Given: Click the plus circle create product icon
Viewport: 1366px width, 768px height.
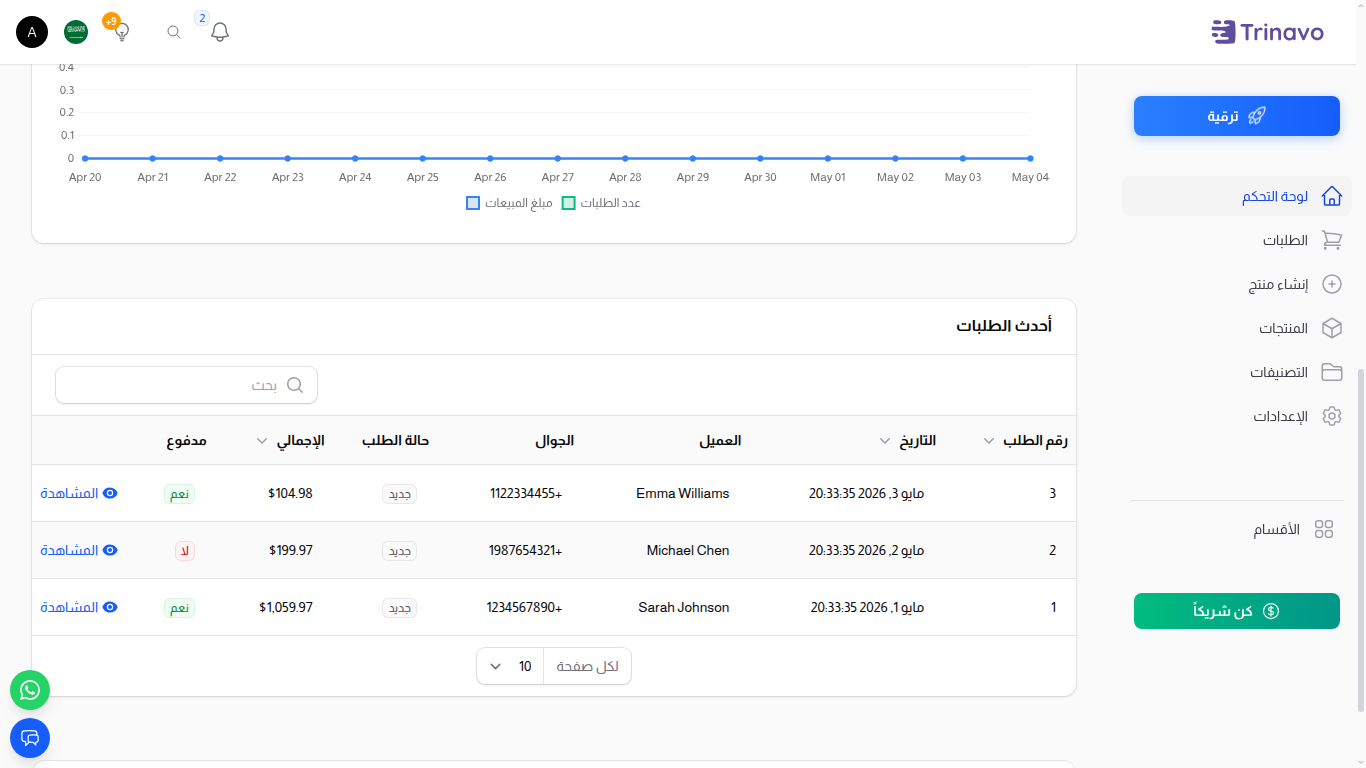Looking at the screenshot, I should 1332,284.
